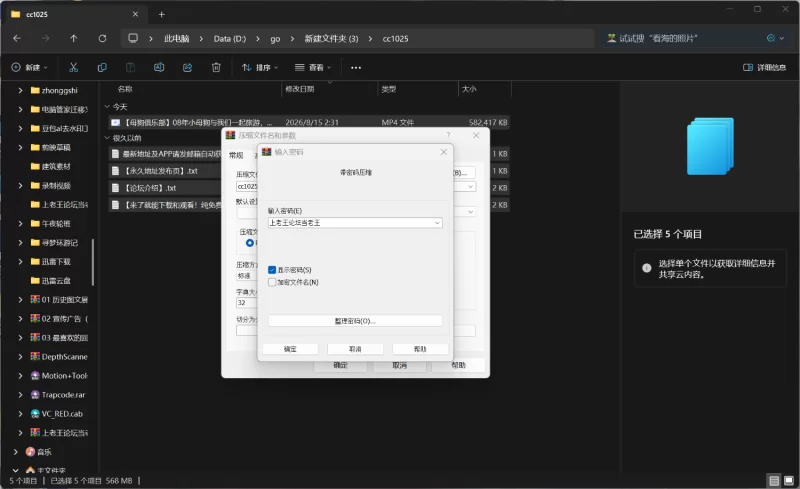Switch to details list view in status bar
800x489 pixels.
[x=774, y=480]
